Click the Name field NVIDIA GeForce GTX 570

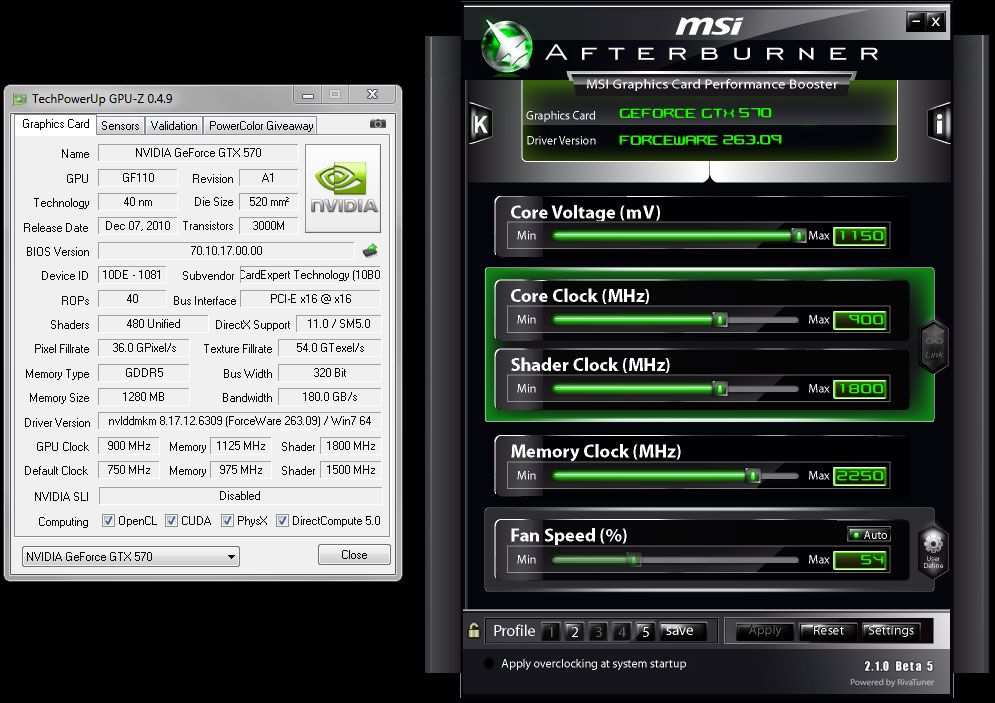pyautogui.click(x=198, y=153)
